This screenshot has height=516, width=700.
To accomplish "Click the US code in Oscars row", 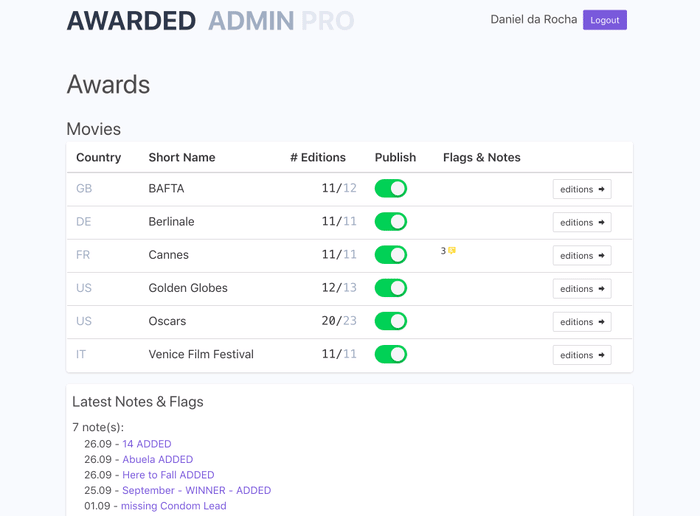I will point(84,321).
